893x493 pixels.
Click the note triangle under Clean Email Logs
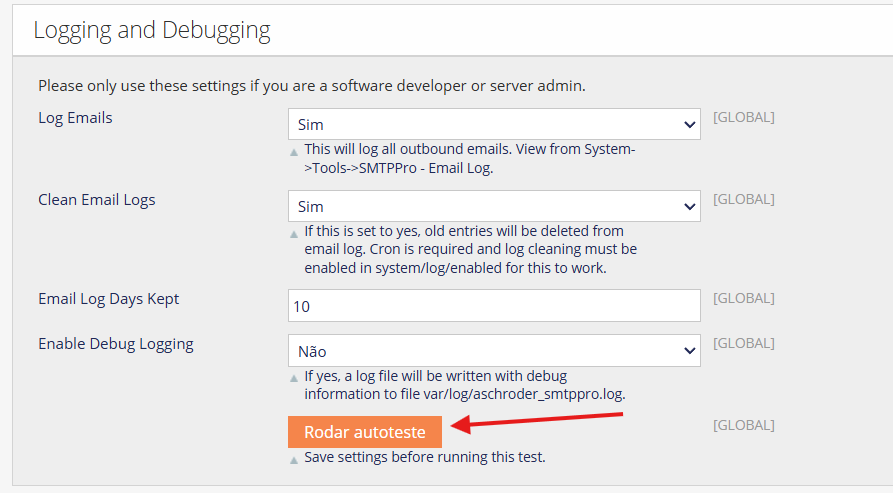tap(294, 235)
